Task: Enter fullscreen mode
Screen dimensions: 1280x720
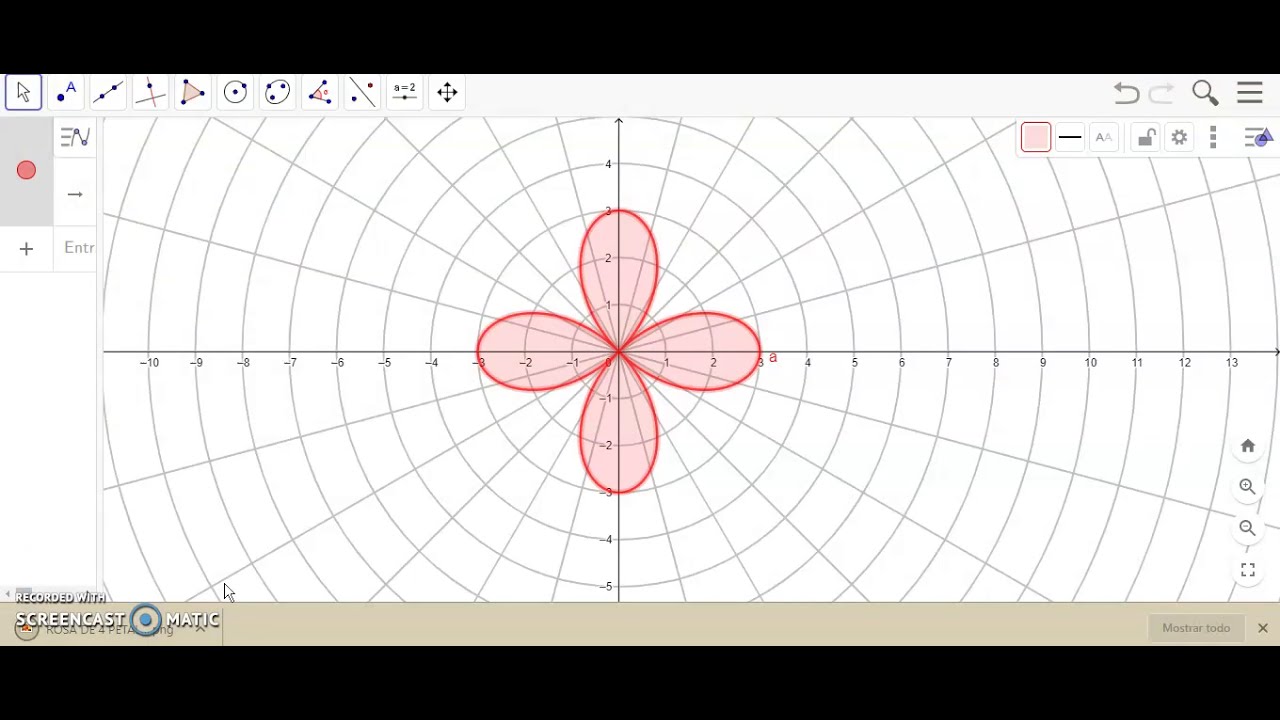Action: click(x=1247, y=570)
